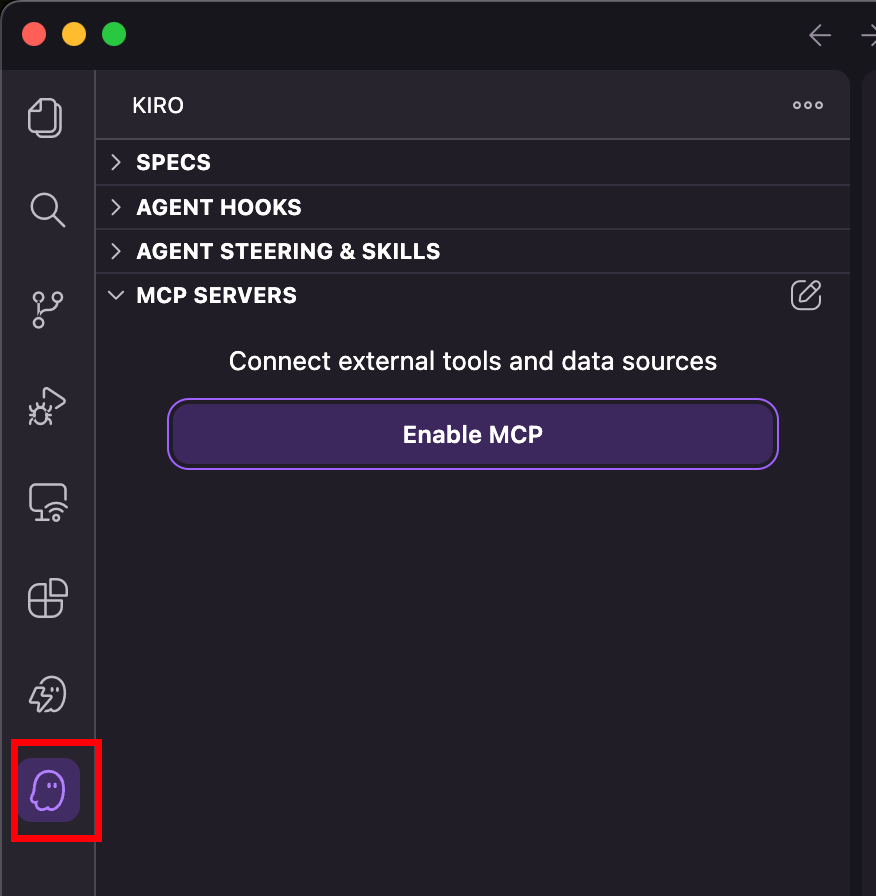Select the purple Kiro ghost icon
The height and width of the screenshot is (896, 876).
click(48, 790)
